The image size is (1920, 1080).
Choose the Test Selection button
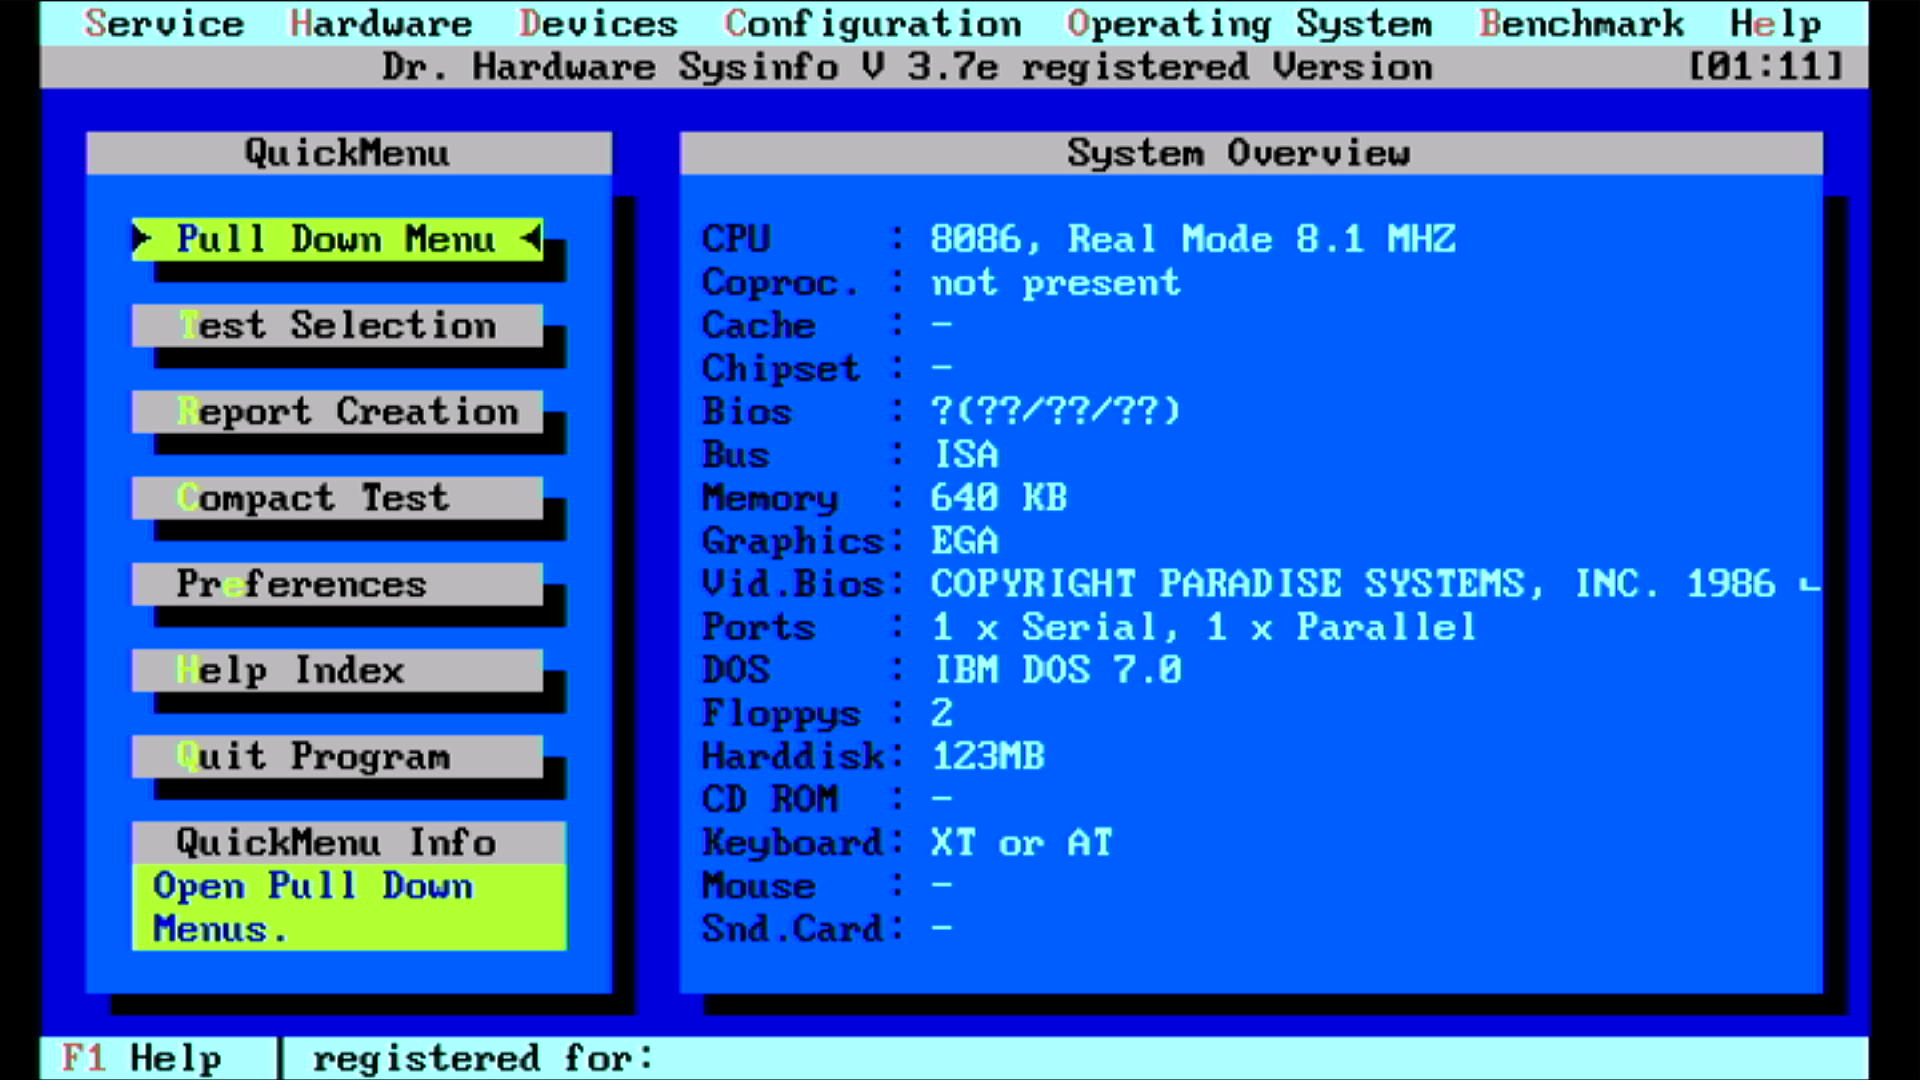point(337,326)
